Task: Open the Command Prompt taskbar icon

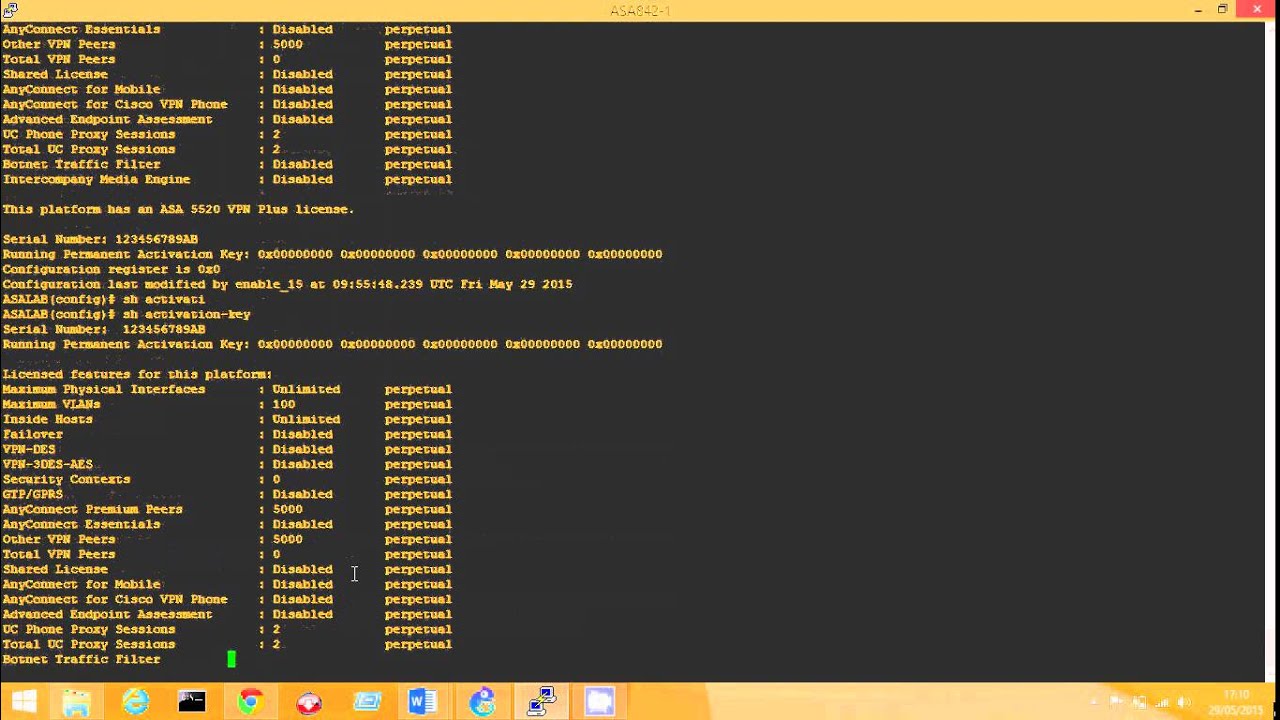Action: coord(192,702)
